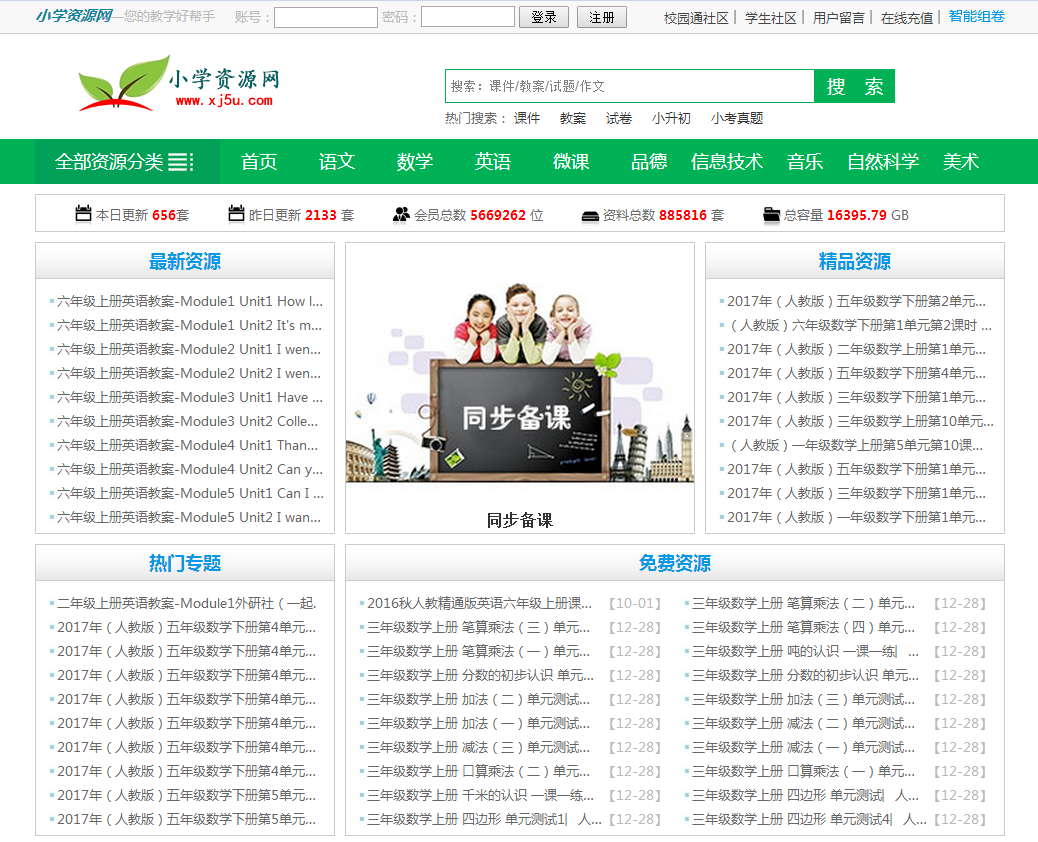Image resolution: width=1038 pixels, height=842 pixels.
Task: Select 自然科学 in the navigation bar
Action: tap(883, 162)
